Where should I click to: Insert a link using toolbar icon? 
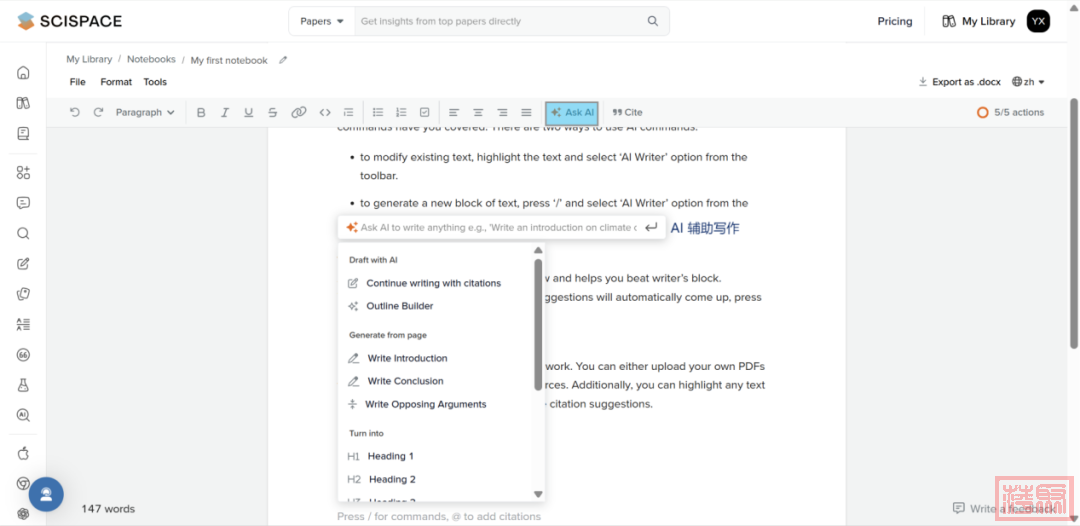tap(298, 113)
